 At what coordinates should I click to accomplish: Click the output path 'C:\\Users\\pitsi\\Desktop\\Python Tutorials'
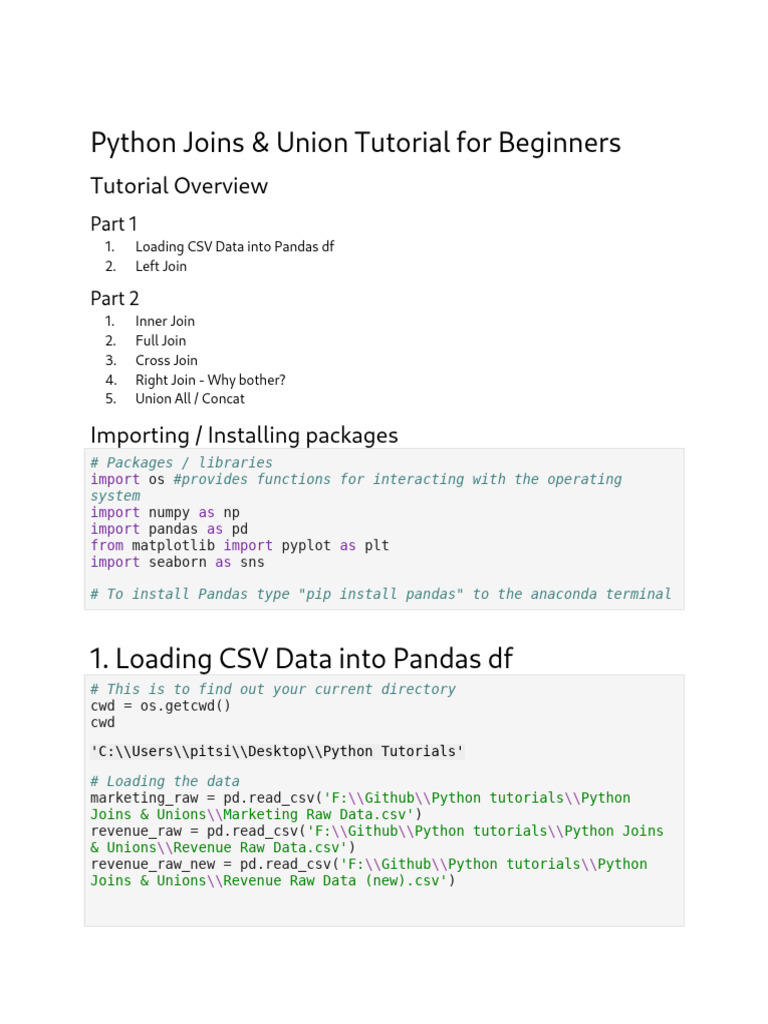[277, 751]
